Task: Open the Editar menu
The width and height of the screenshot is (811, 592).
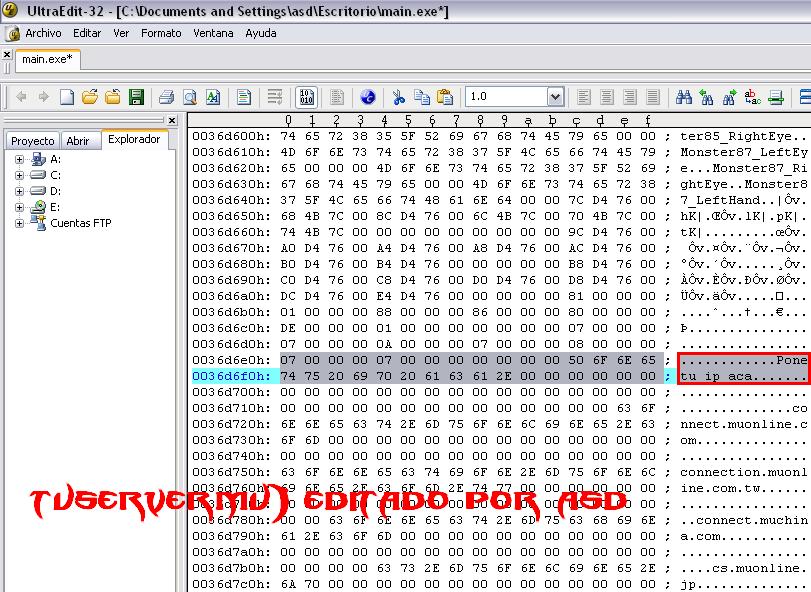Action: pos(87,33)
